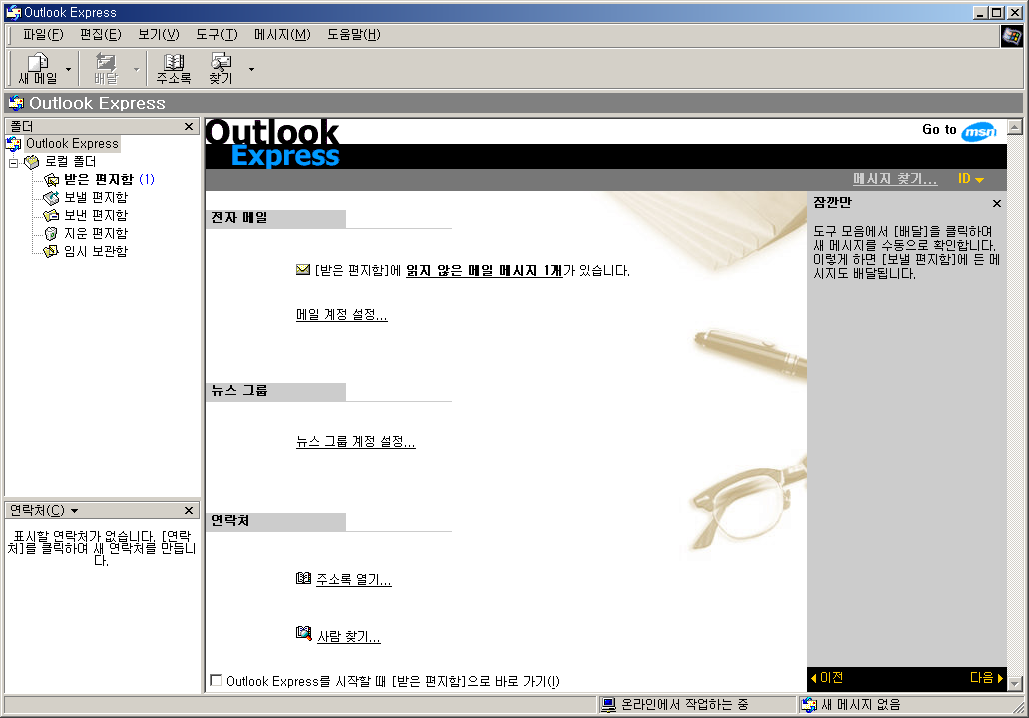Click the 받은 편지함 inbox icon
Image resolution: width=1029 pixels, height=718 pixels.
[x=51, y=180]
